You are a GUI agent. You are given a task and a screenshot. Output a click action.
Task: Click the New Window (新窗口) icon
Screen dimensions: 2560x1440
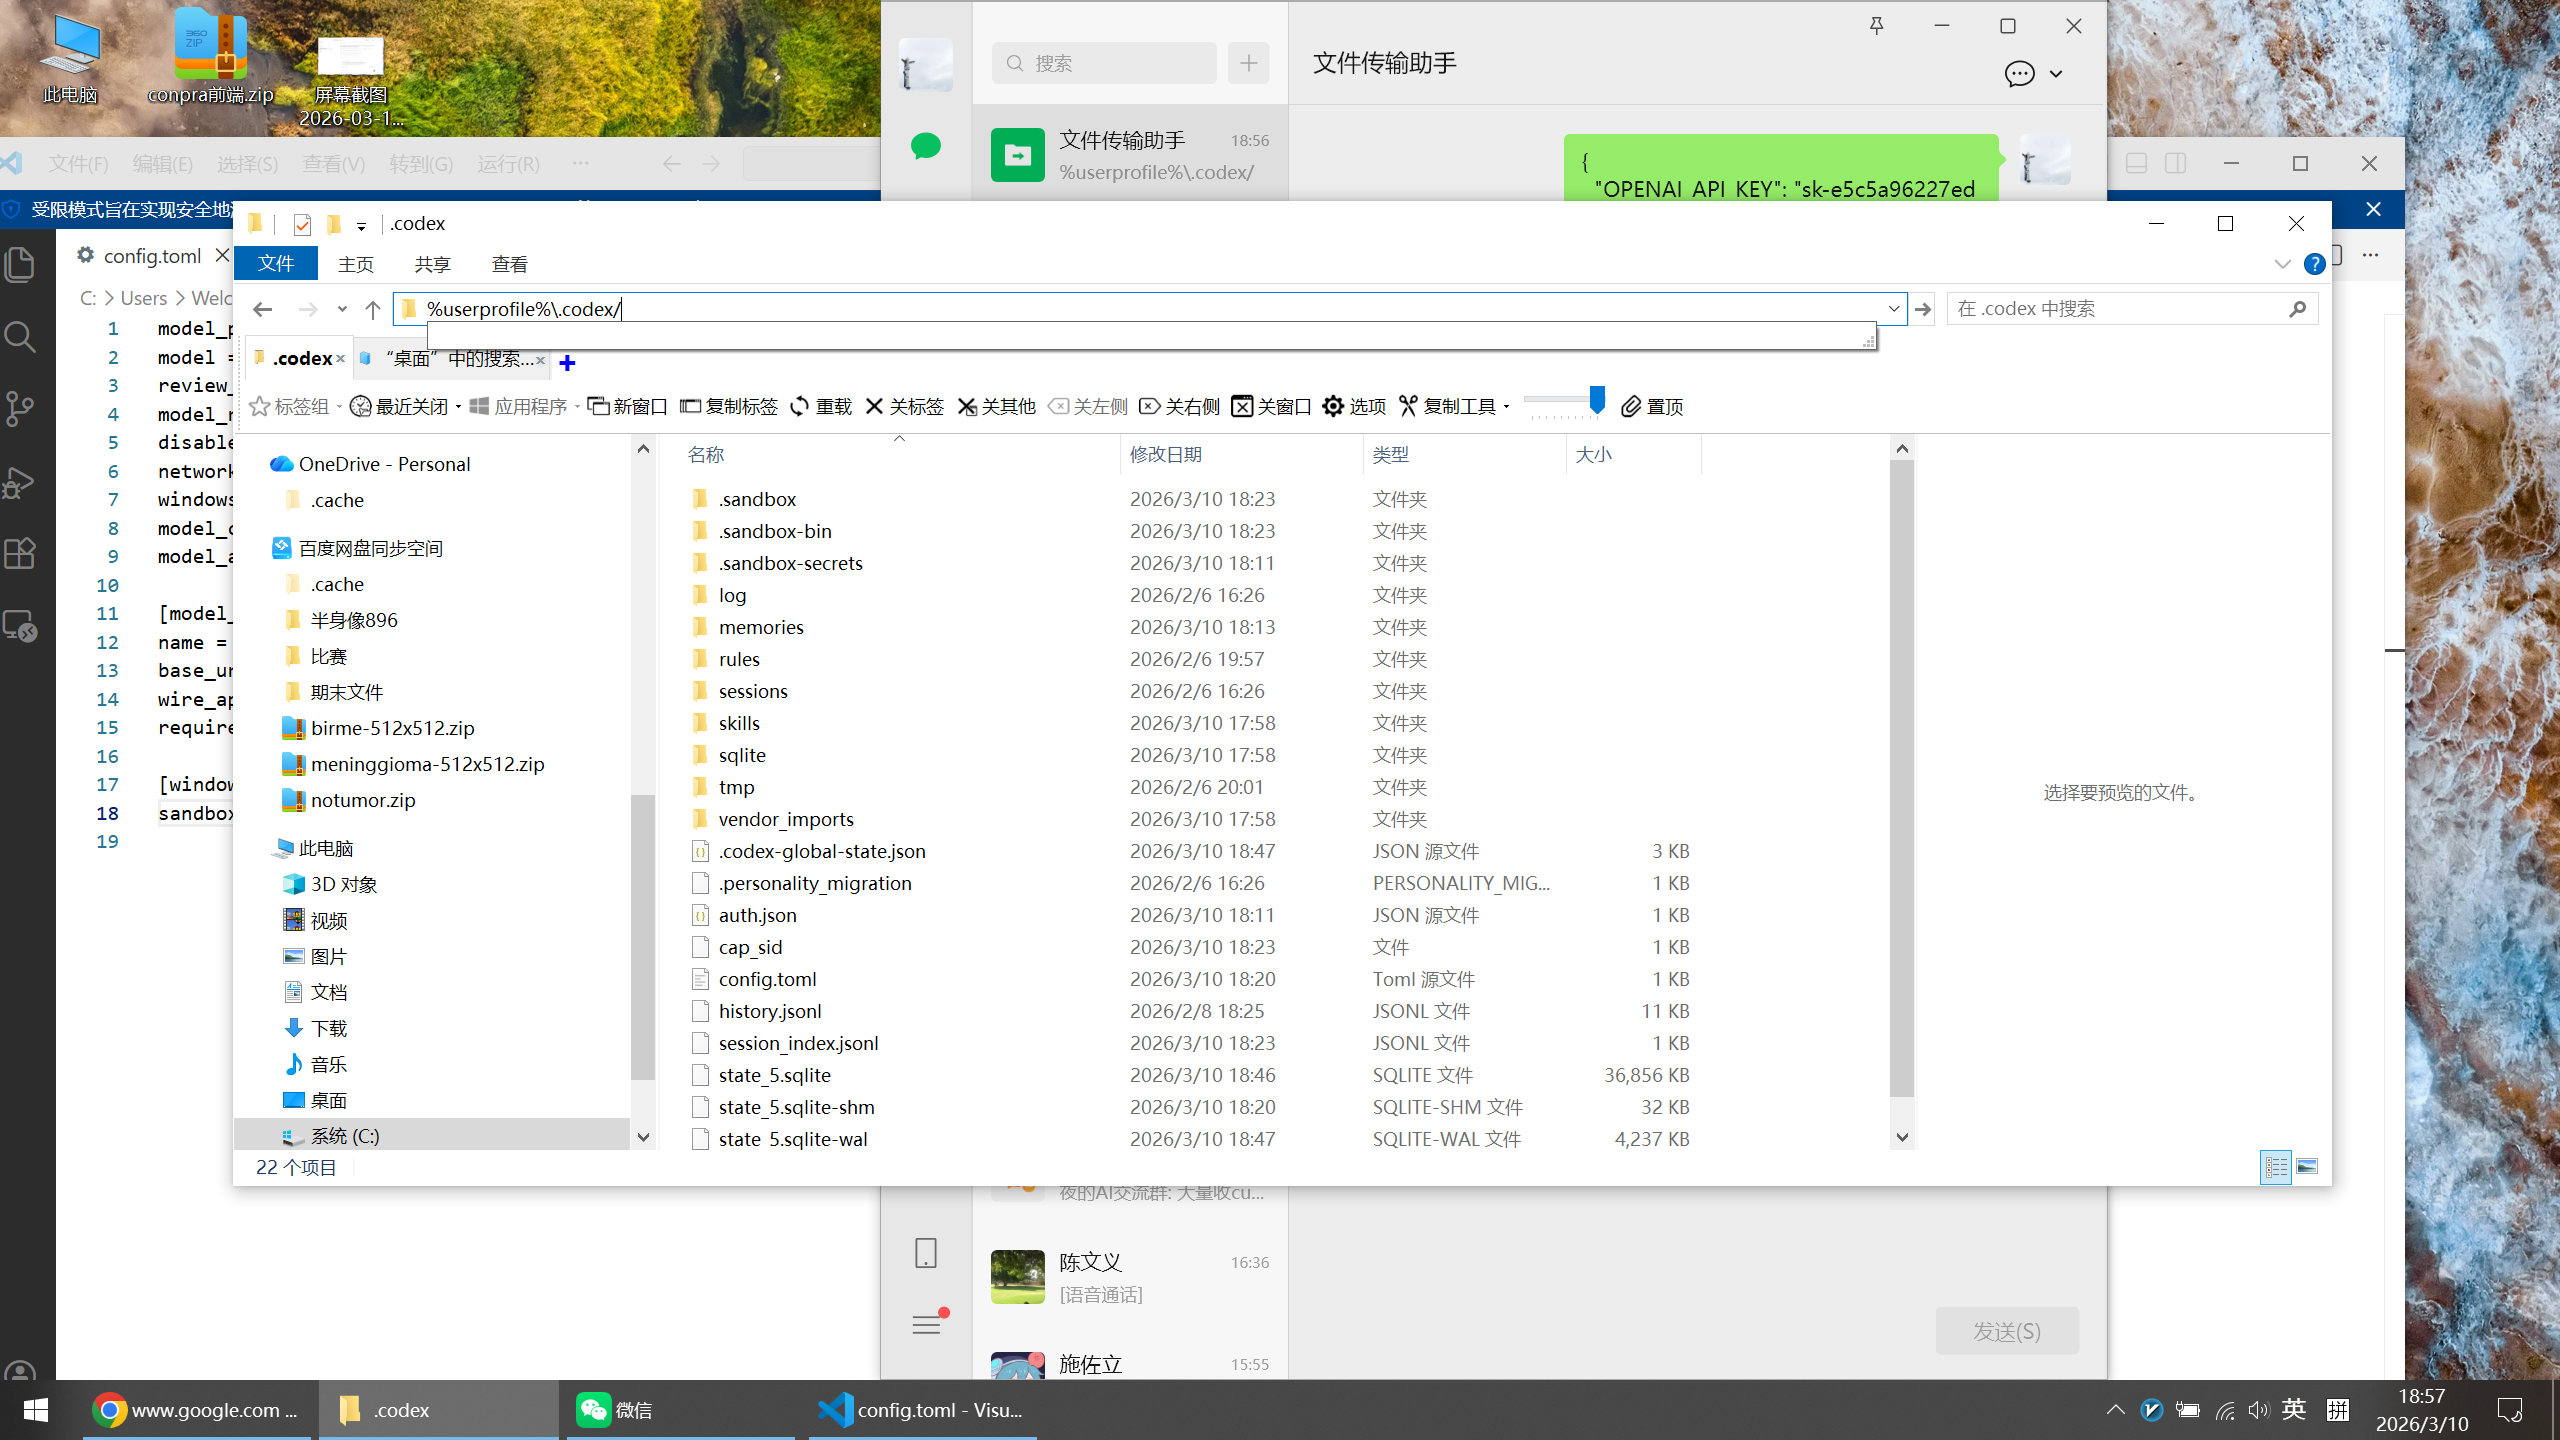tap(598, 406)
